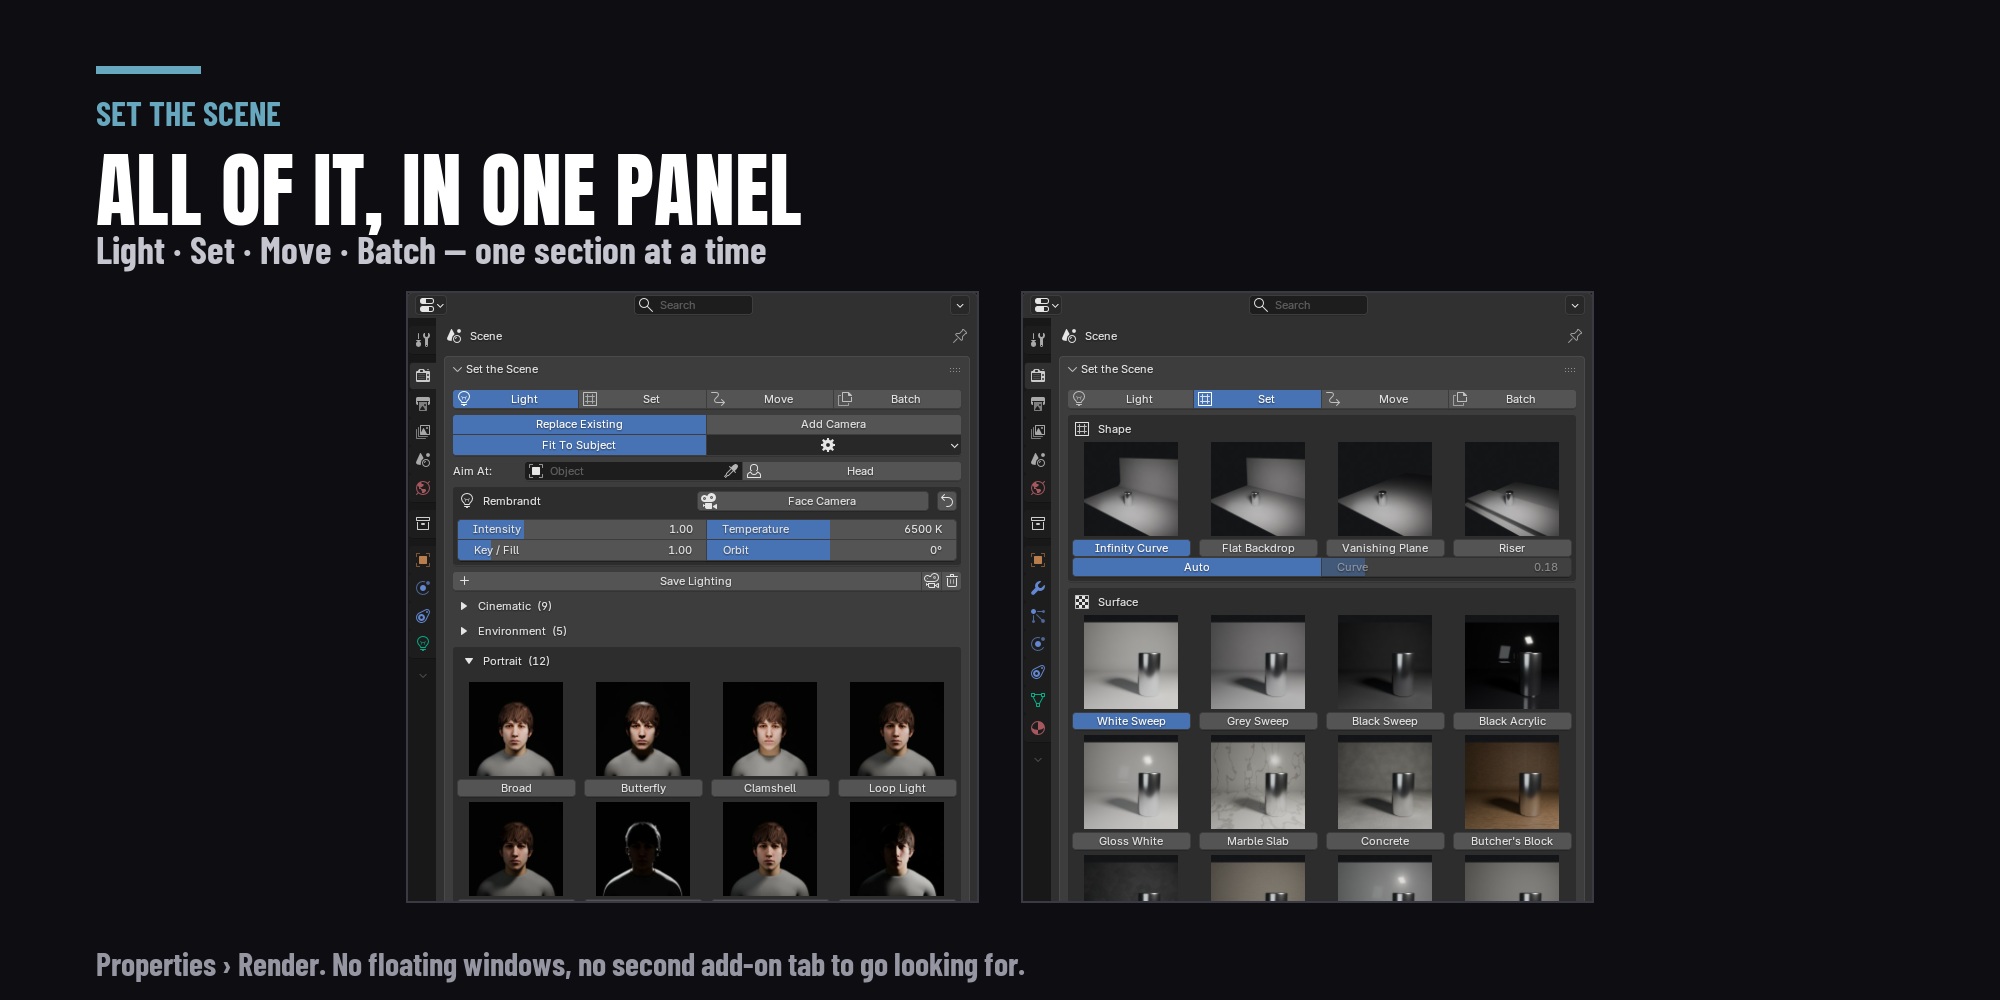The height and width of the screenshot is (1000, 2000).
Task: Adjust the Temperature slider
Action: click(831, 529)
